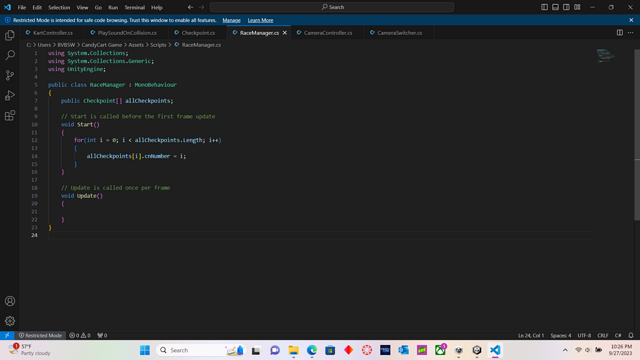Screen dimensions: 640x360
Task: Click the code minimap preview
Action: [x=605, y=56]
